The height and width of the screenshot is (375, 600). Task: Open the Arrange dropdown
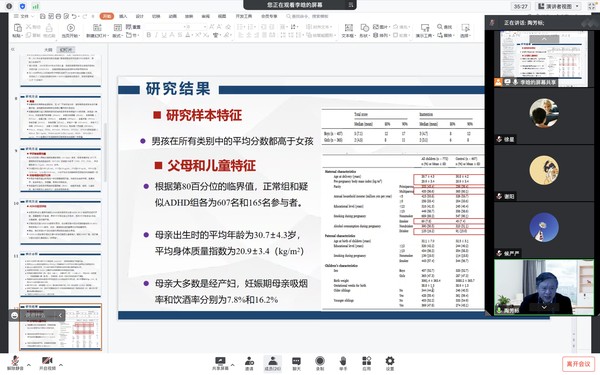click(x=381, y=35)
